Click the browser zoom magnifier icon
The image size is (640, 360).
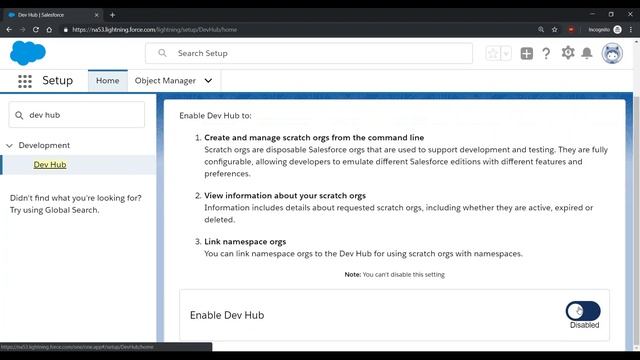tap(541, 29)
